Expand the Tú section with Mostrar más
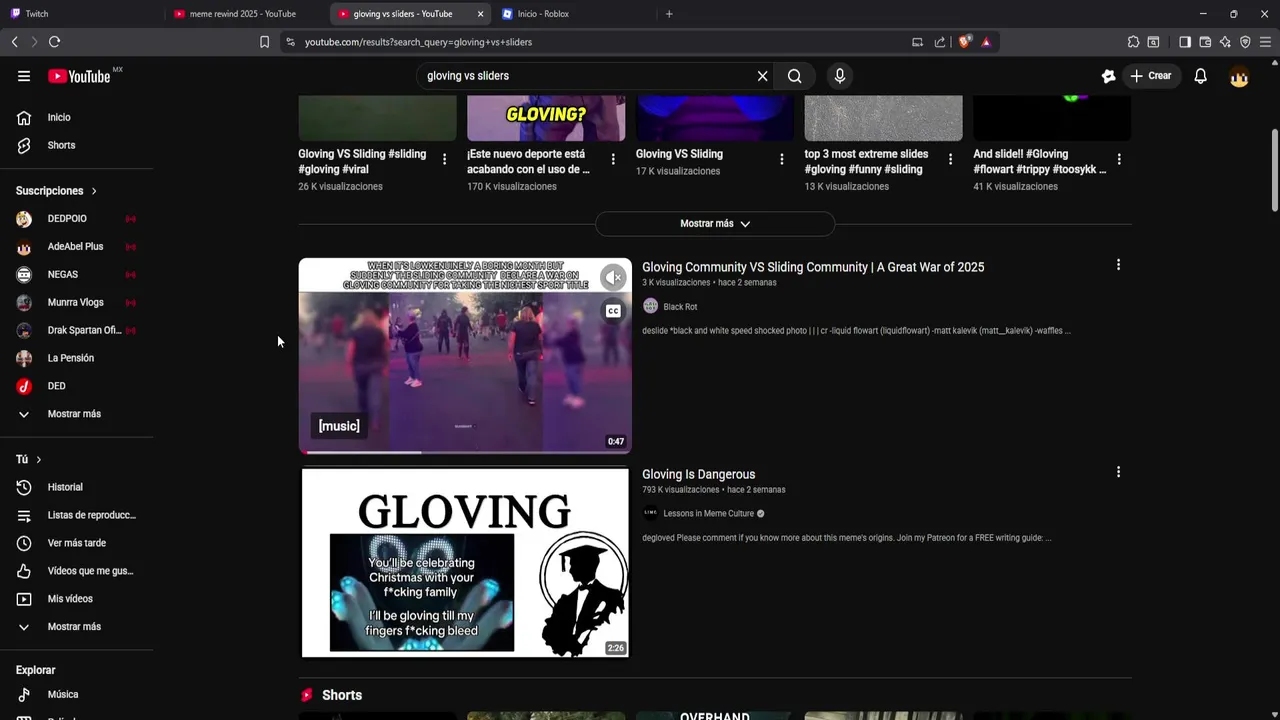The width and height of the screenshot is (1280, 720). click(x=76, y=627)
